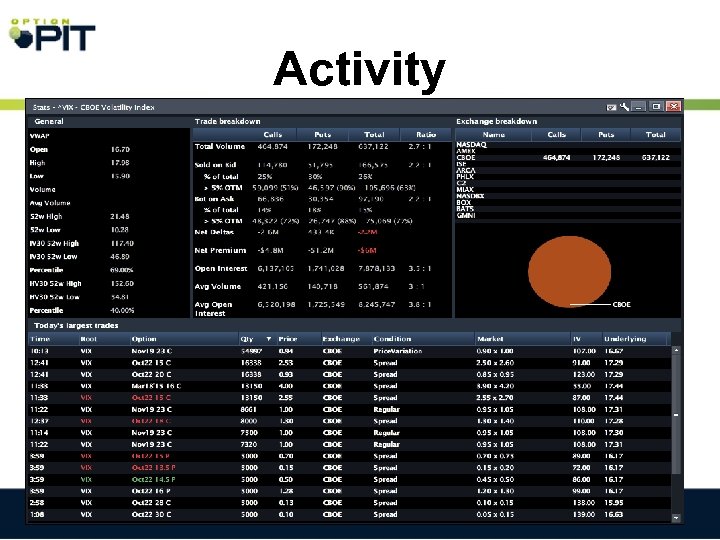720x540 pixels.
Task: Click the Price column header in largest trades
Action: tap(298, 339)
